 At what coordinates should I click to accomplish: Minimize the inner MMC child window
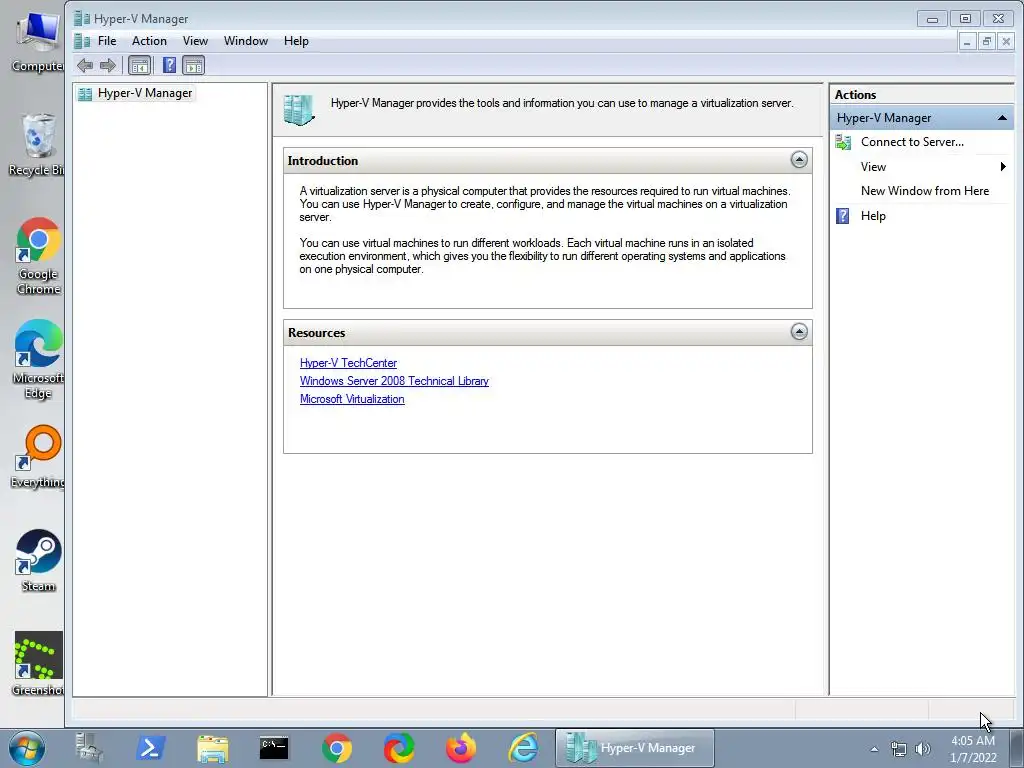(x=967, y=42)
